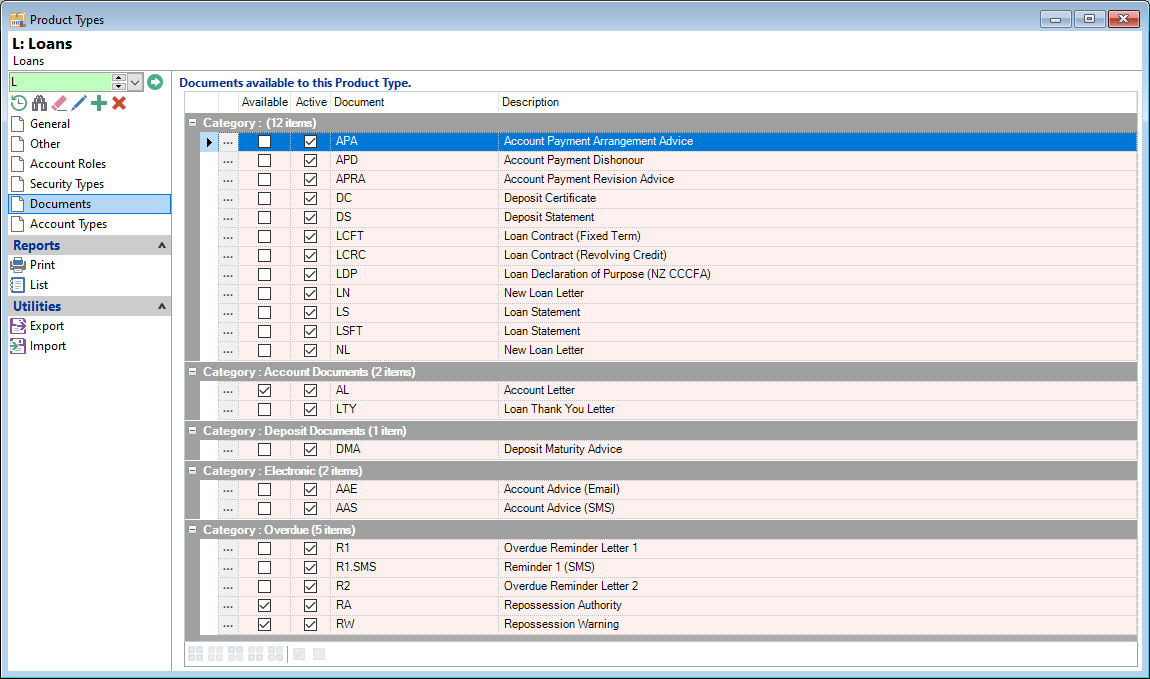Image resolution: width=1150 pixels, height=679 pixels.
Task: Untick the Active checkbox for APD
Action: click(310, 161)
